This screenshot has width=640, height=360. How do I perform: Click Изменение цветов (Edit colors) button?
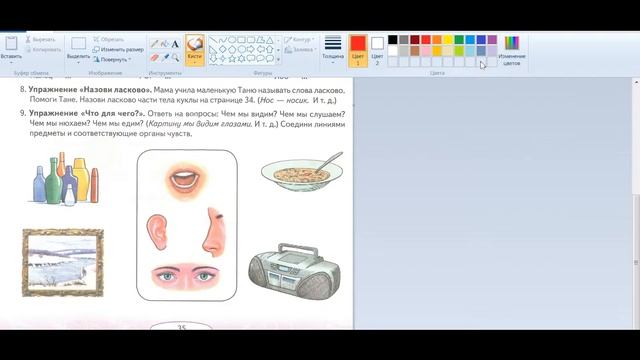pyautogui.click(x=512, y=51)
